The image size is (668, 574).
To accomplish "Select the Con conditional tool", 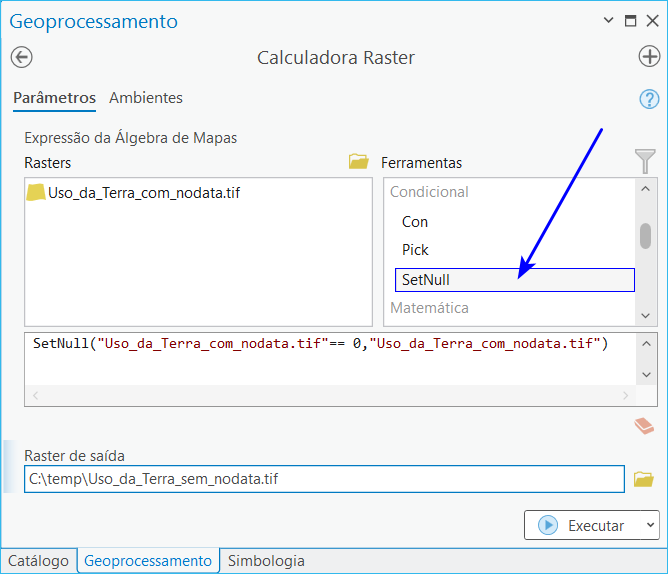I will coord(415,222).
